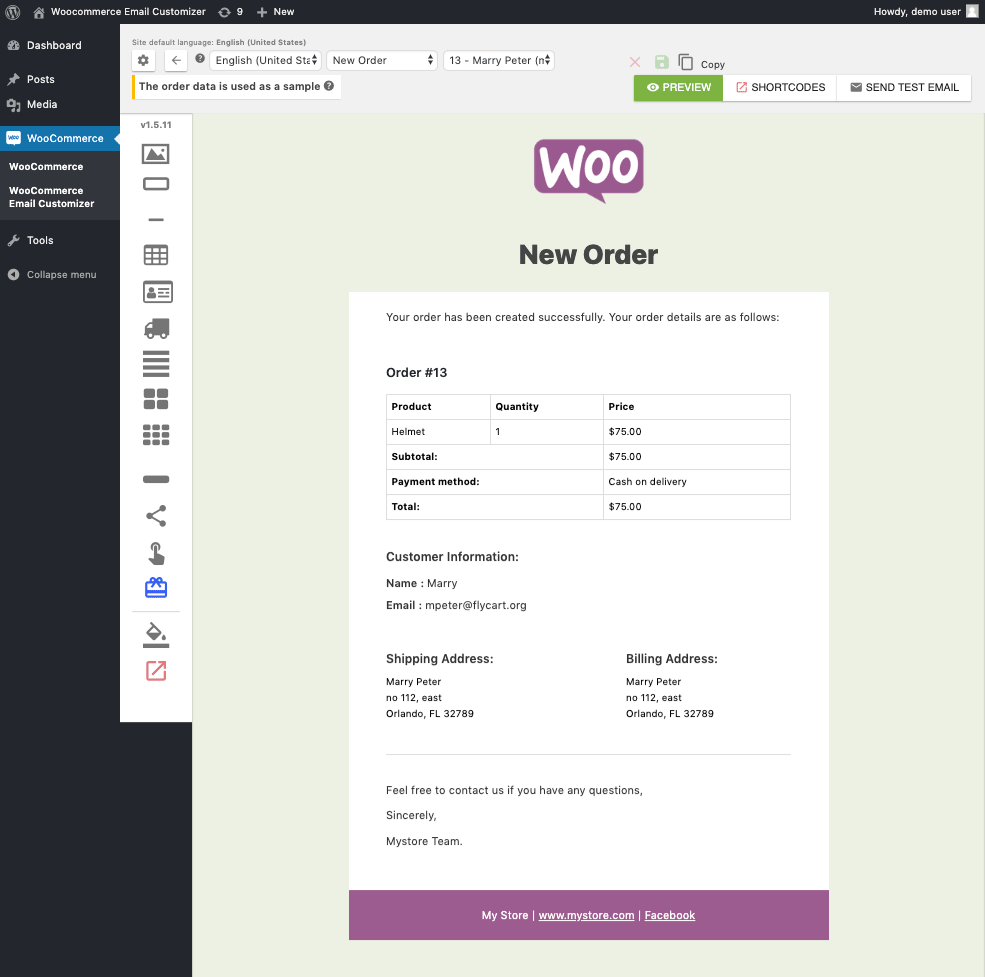Click Subtotal: row label
This screenshot has height=977, width=985.
pyautogui.click(x=415, y=457)
